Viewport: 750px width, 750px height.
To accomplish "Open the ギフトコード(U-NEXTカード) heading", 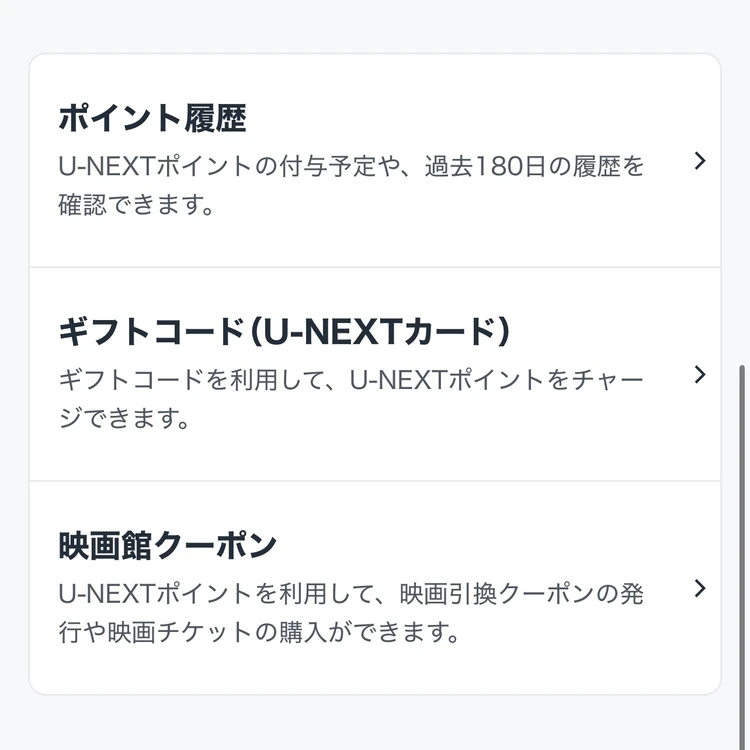I will [x=284, y=332].
